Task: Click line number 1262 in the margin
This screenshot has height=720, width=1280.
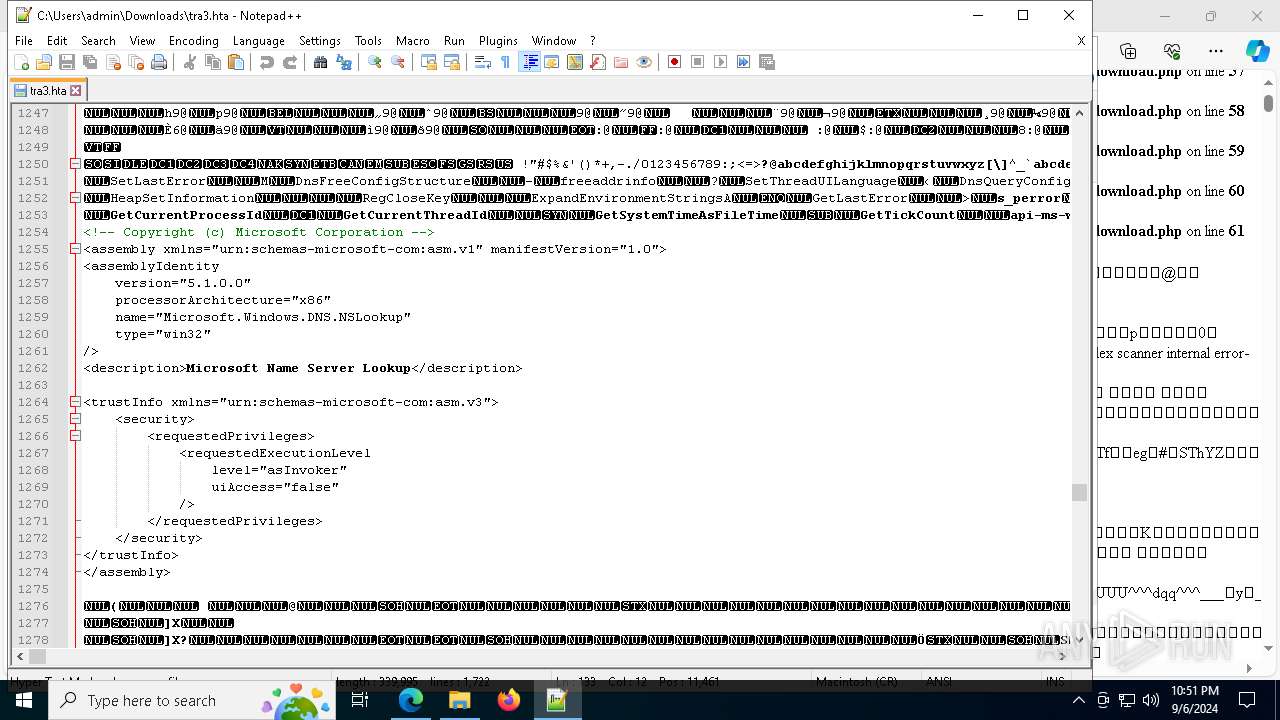Action: 32,368
